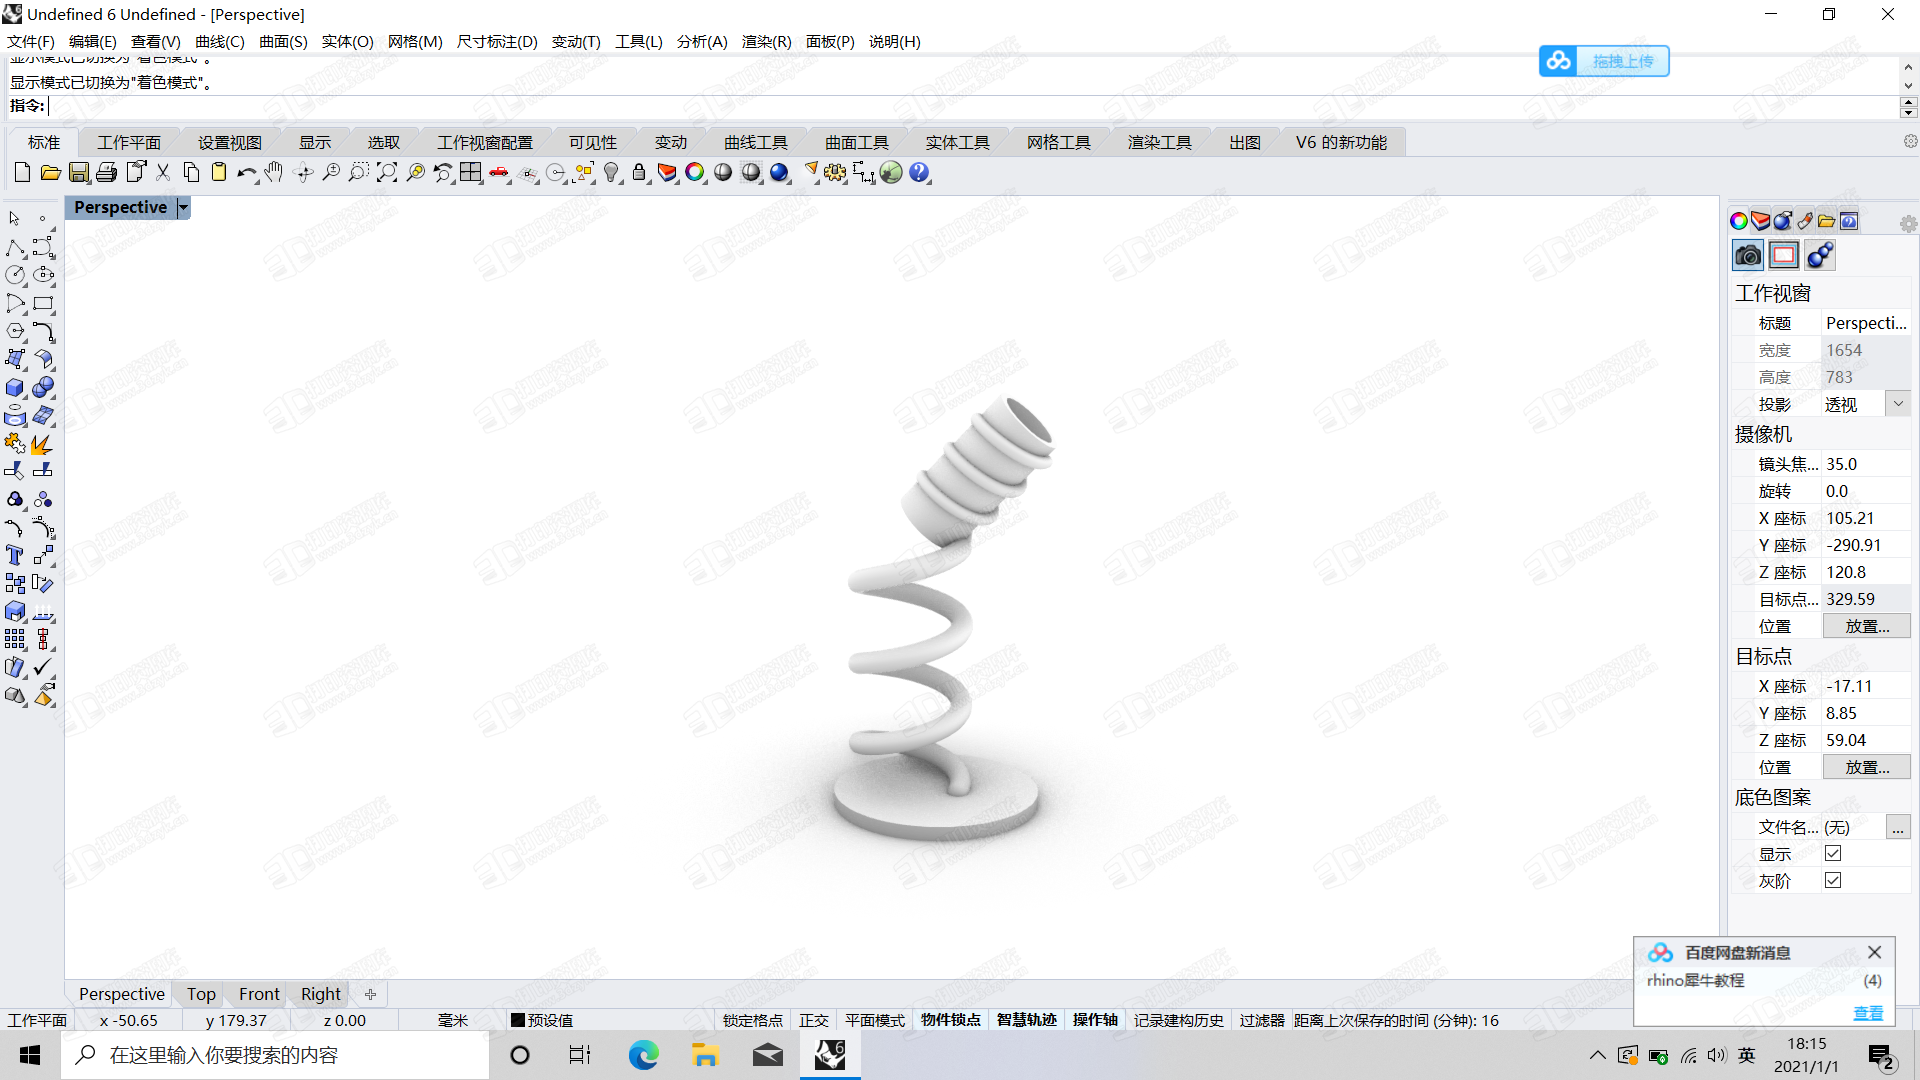Open the 曲面(S) menu
Image resolution: width=1920 pixels, height=1080 pixels.
[x=283, y=41]
